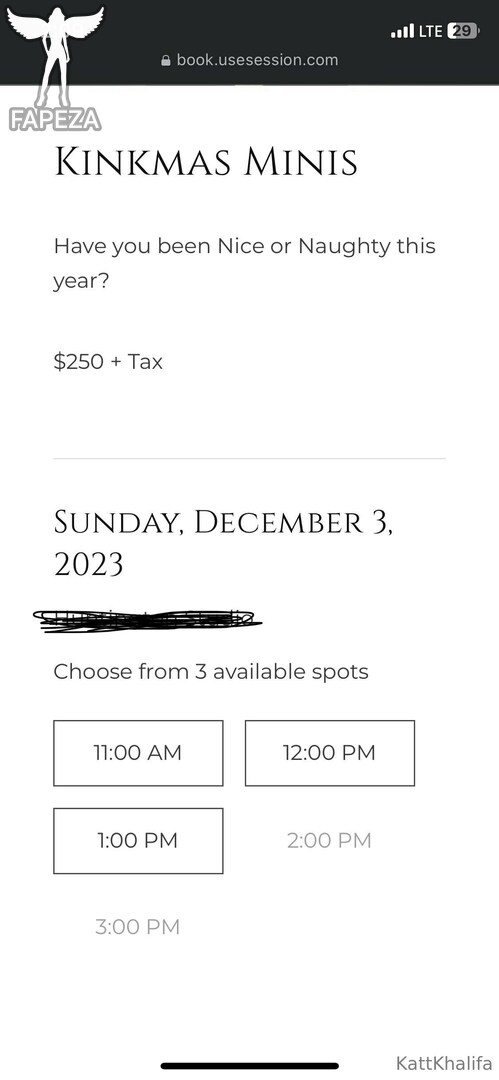Screen dimensions: 499x1080
Task: Tap the LTE network indicator
Action: (431, 31)
